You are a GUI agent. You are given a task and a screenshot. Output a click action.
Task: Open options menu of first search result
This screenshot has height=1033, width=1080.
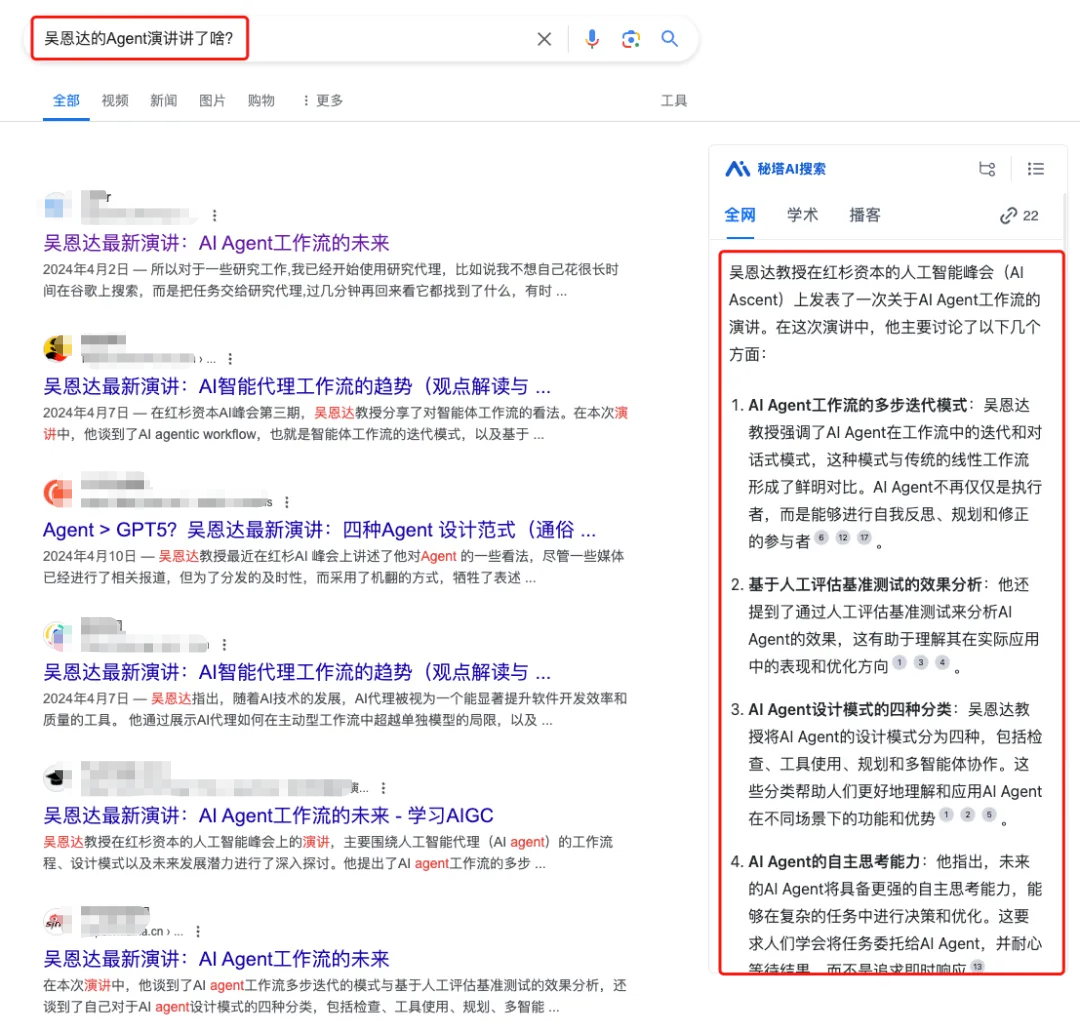tap(215, 216)
